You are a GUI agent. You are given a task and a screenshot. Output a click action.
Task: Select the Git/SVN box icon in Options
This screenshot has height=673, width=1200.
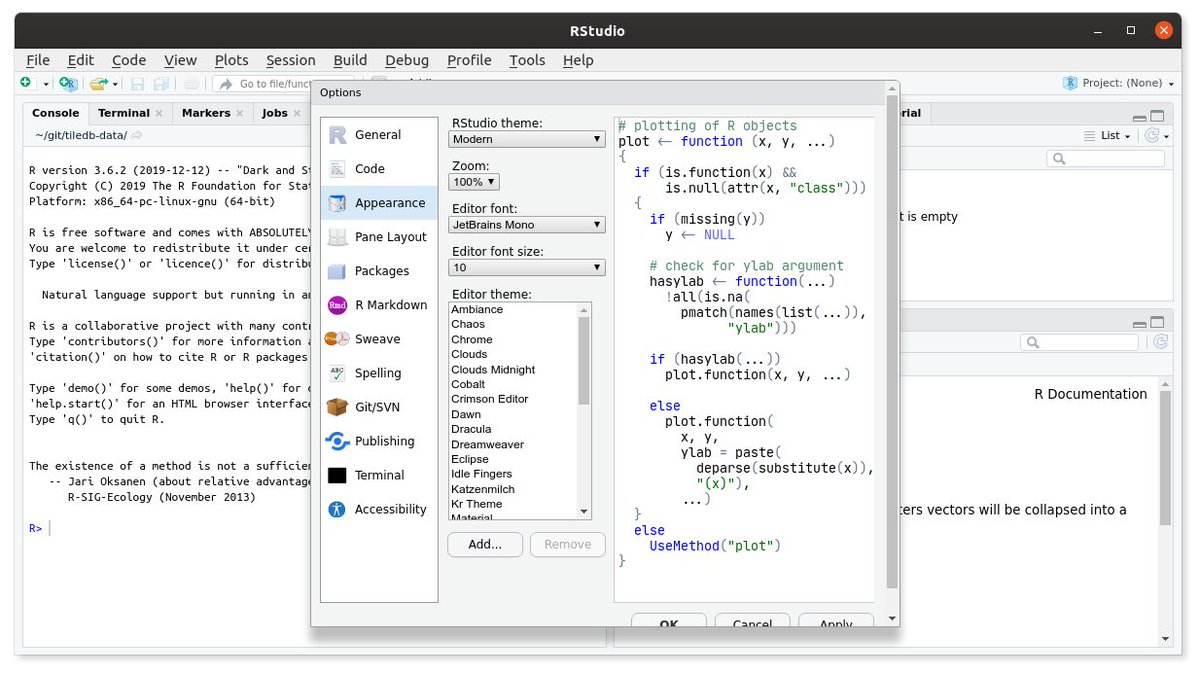338,407
